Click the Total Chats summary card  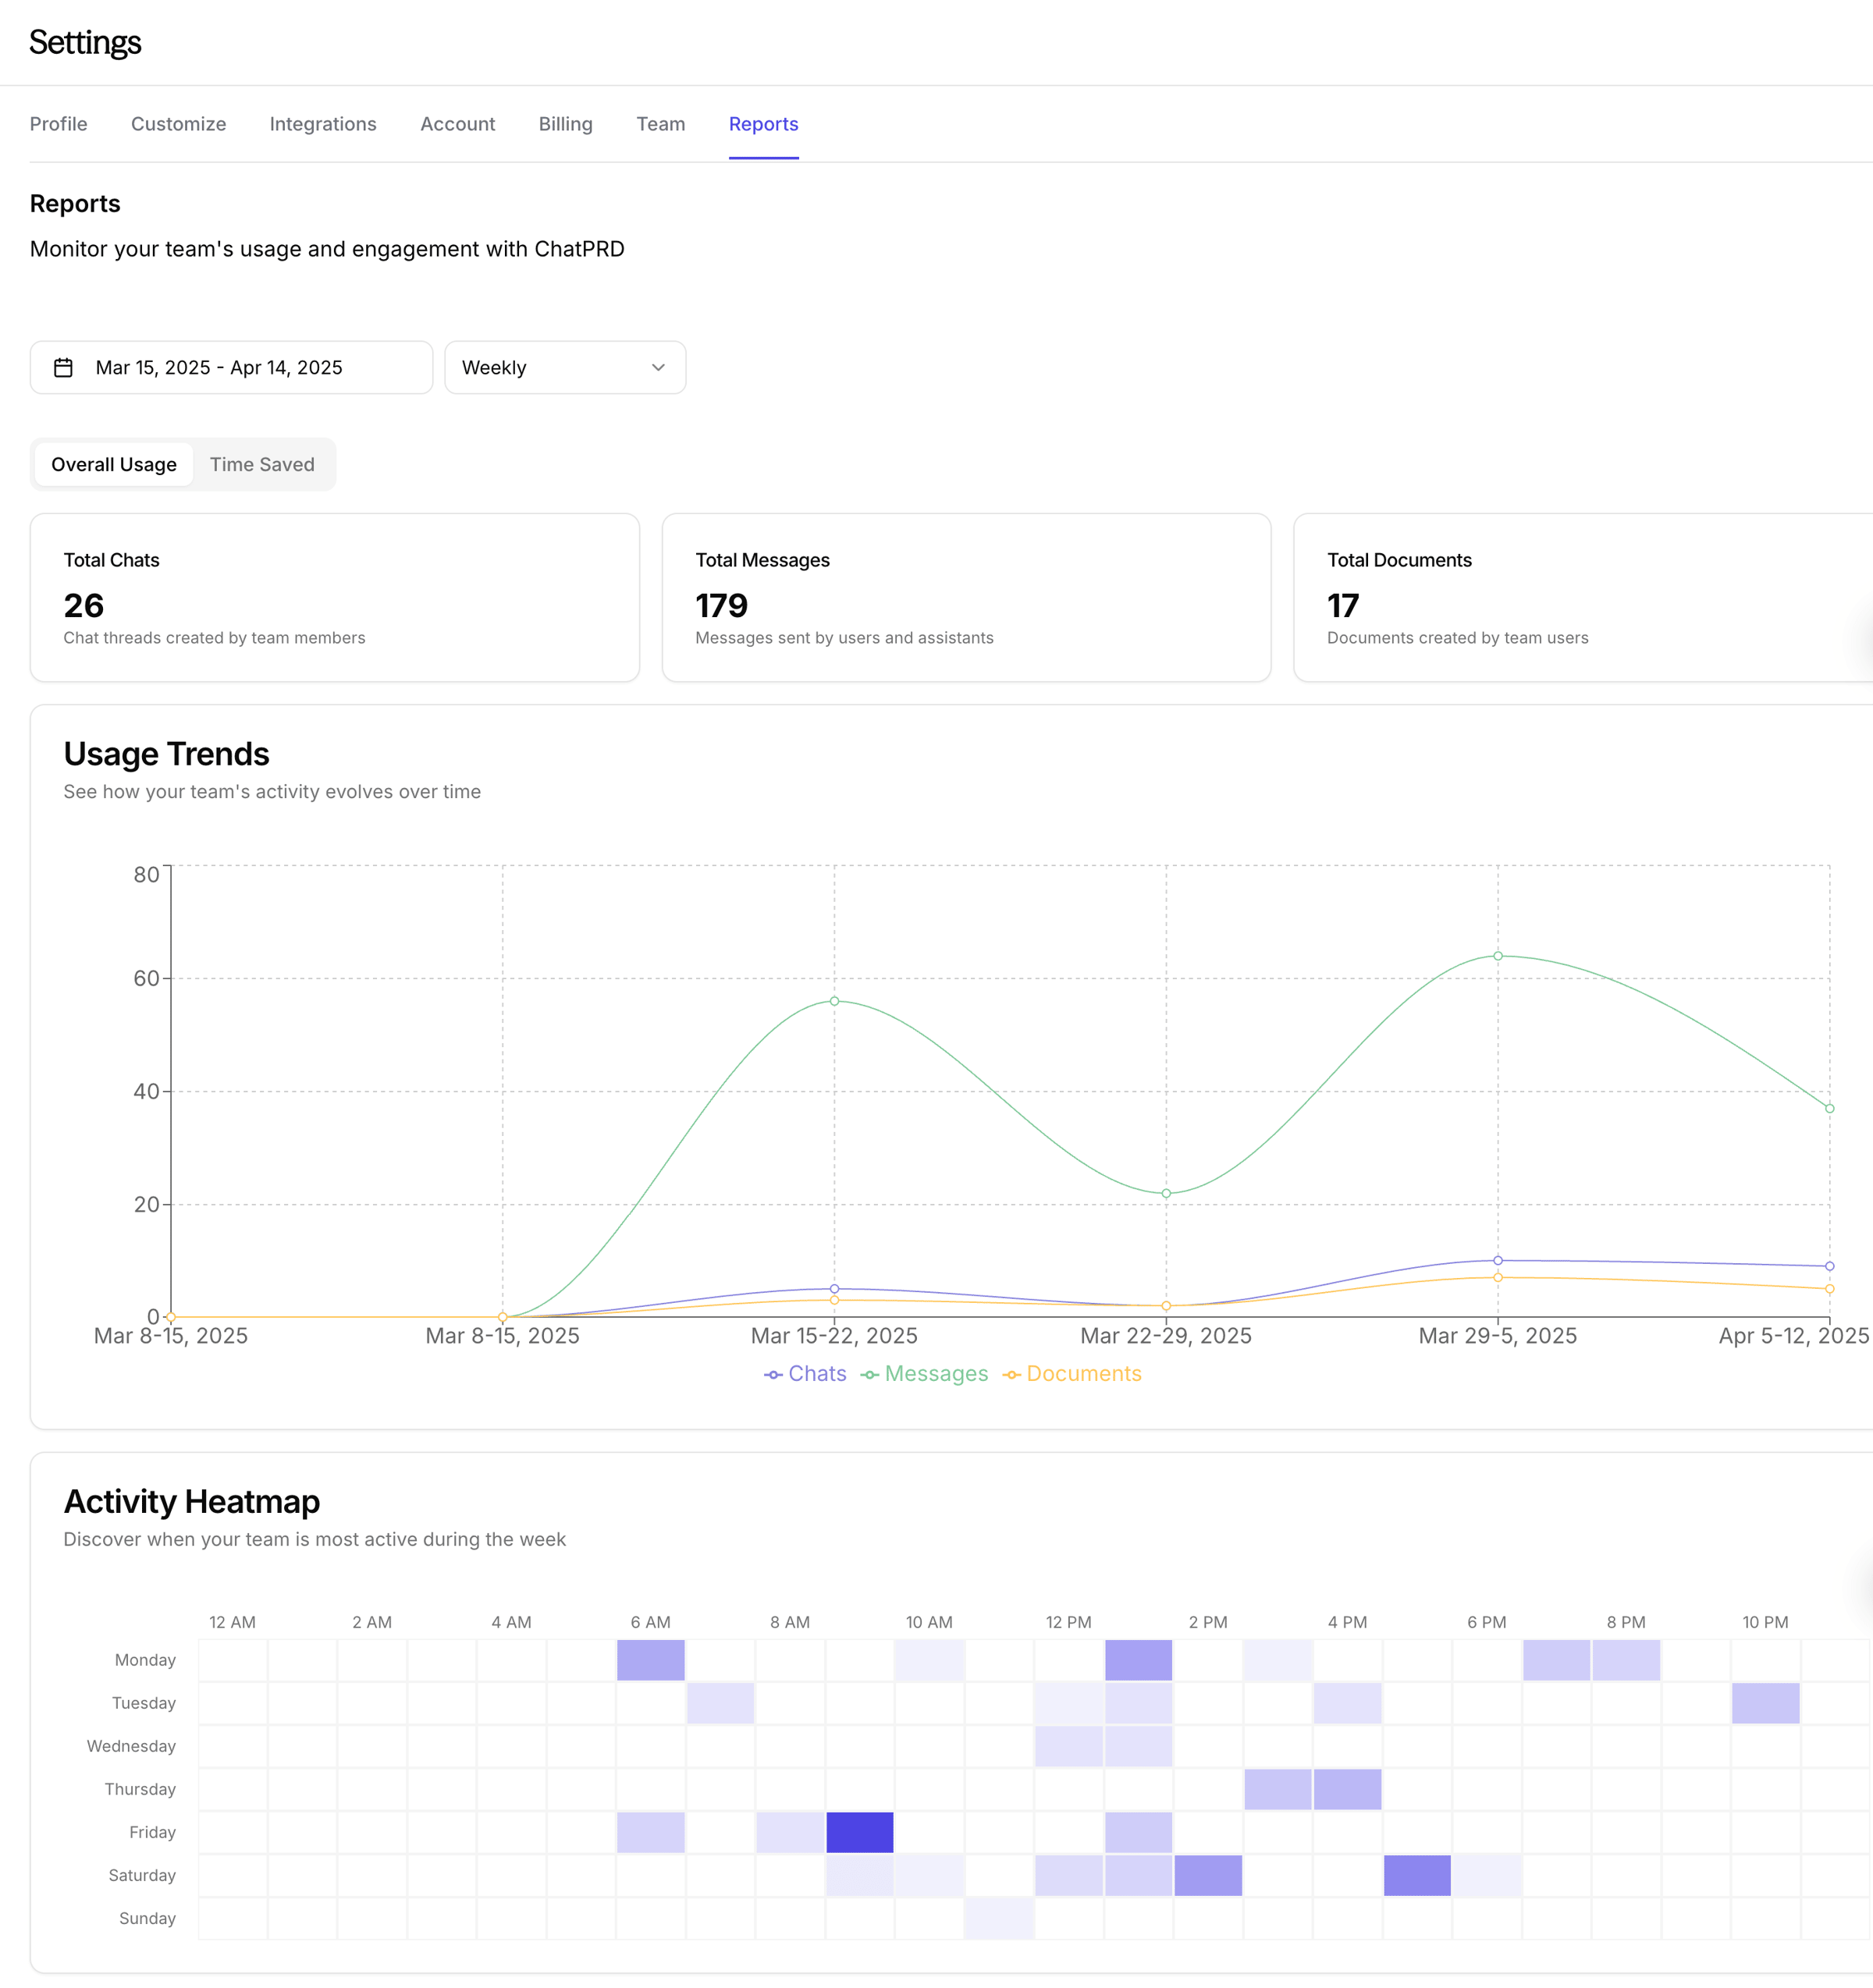pyautogui.click(x=334, y=598)
